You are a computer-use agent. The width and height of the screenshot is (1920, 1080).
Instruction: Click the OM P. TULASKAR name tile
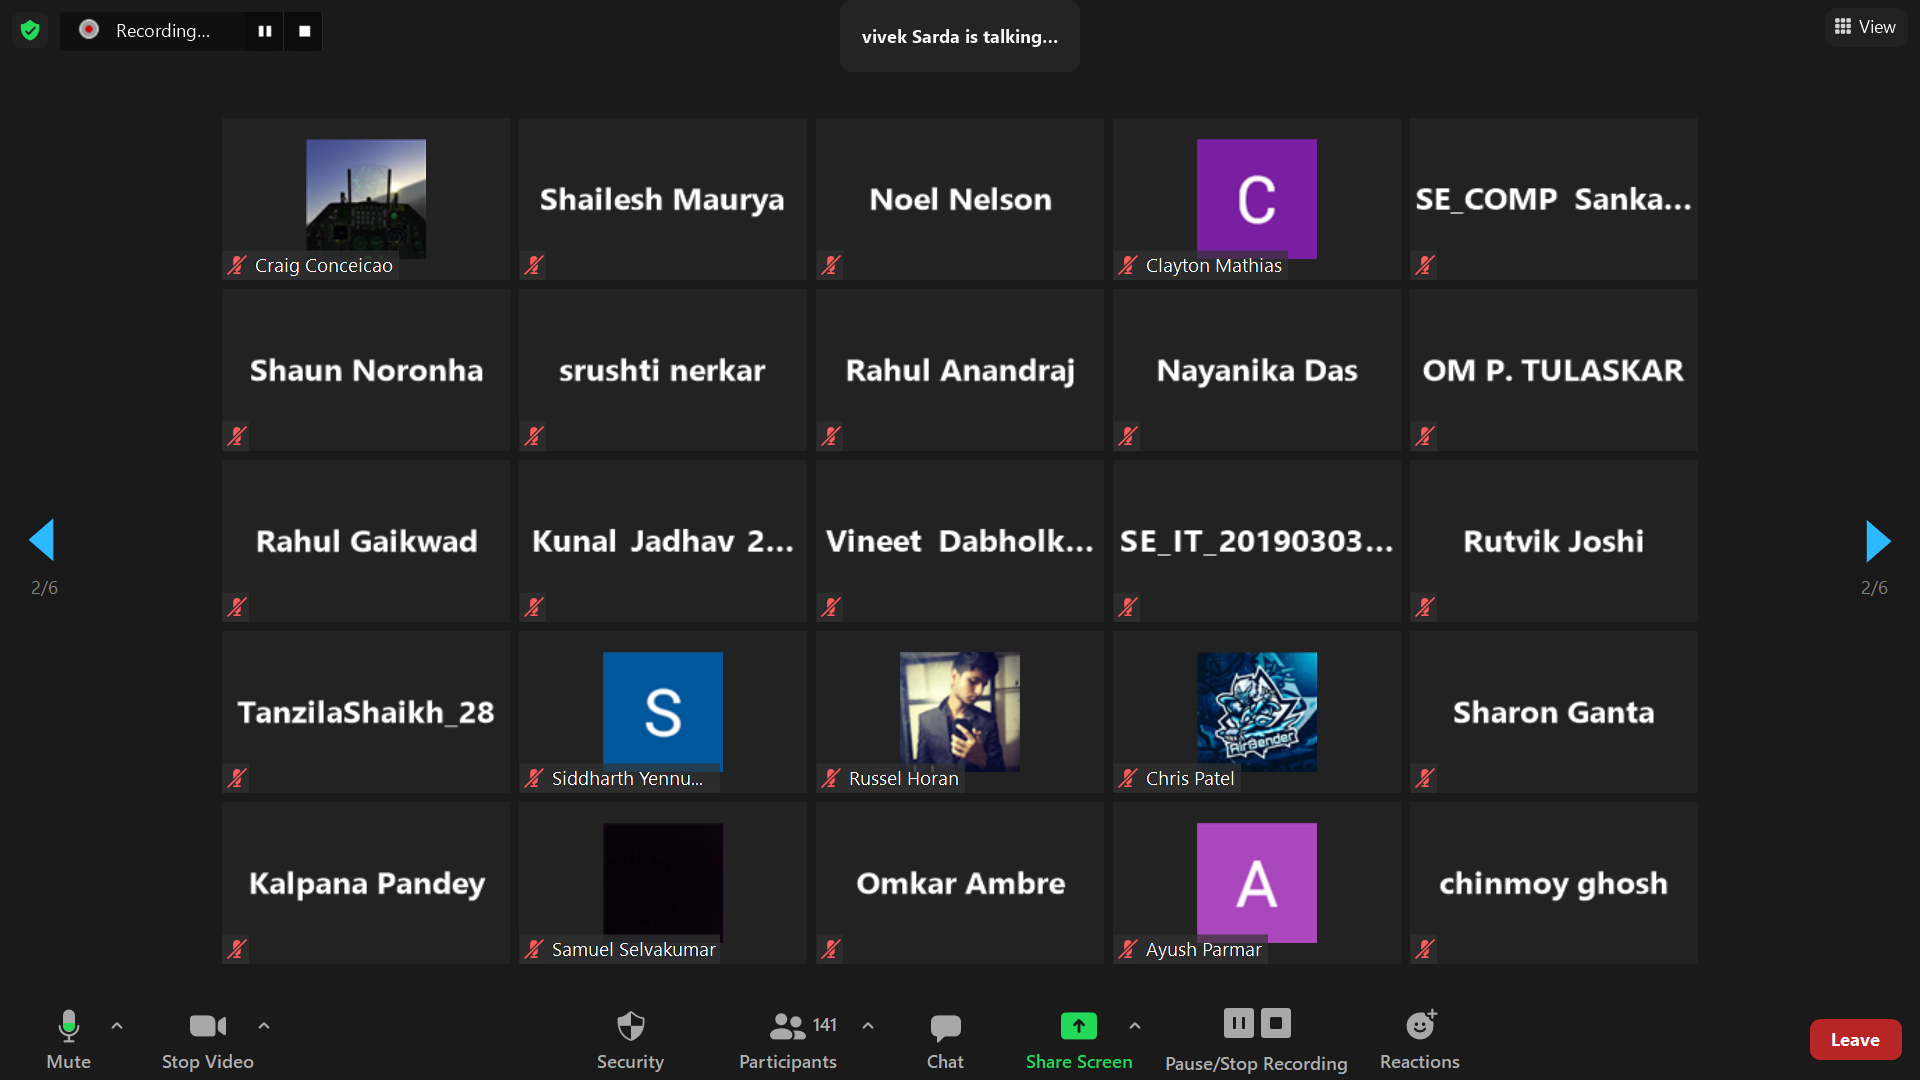click(x=1554, y=370)
